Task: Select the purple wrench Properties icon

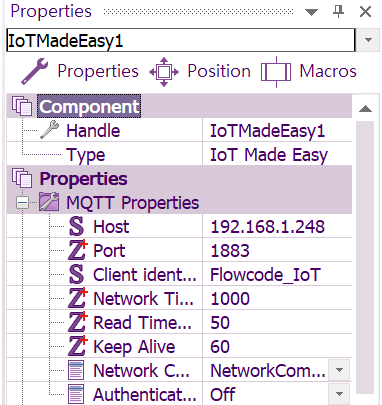Action: 34,71
